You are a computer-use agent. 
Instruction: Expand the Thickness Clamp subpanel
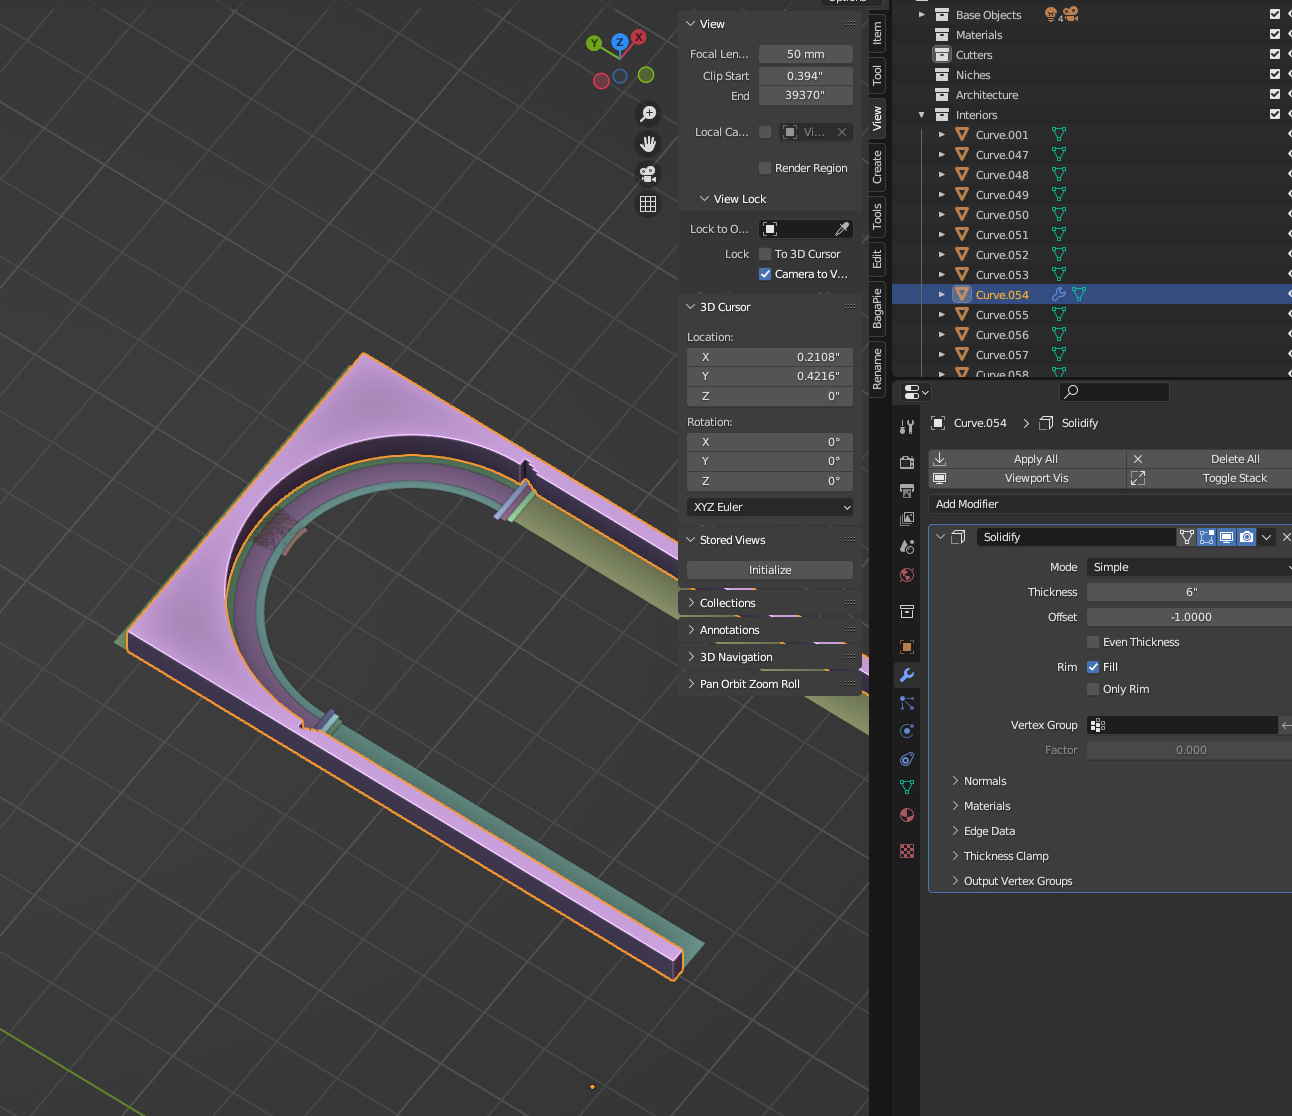pos(1005,856)
